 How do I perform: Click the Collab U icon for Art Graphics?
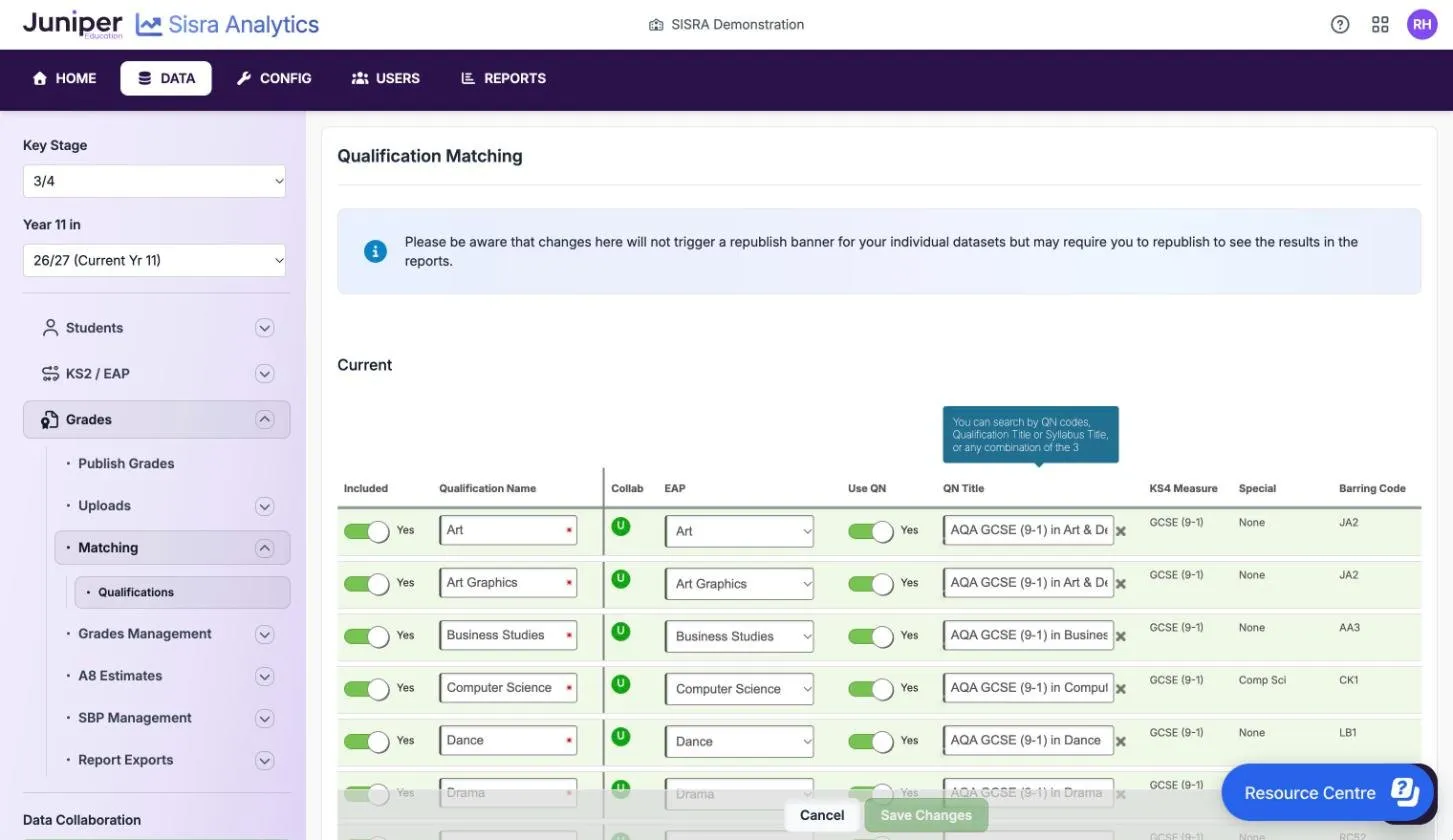click(x=621, y=578)
